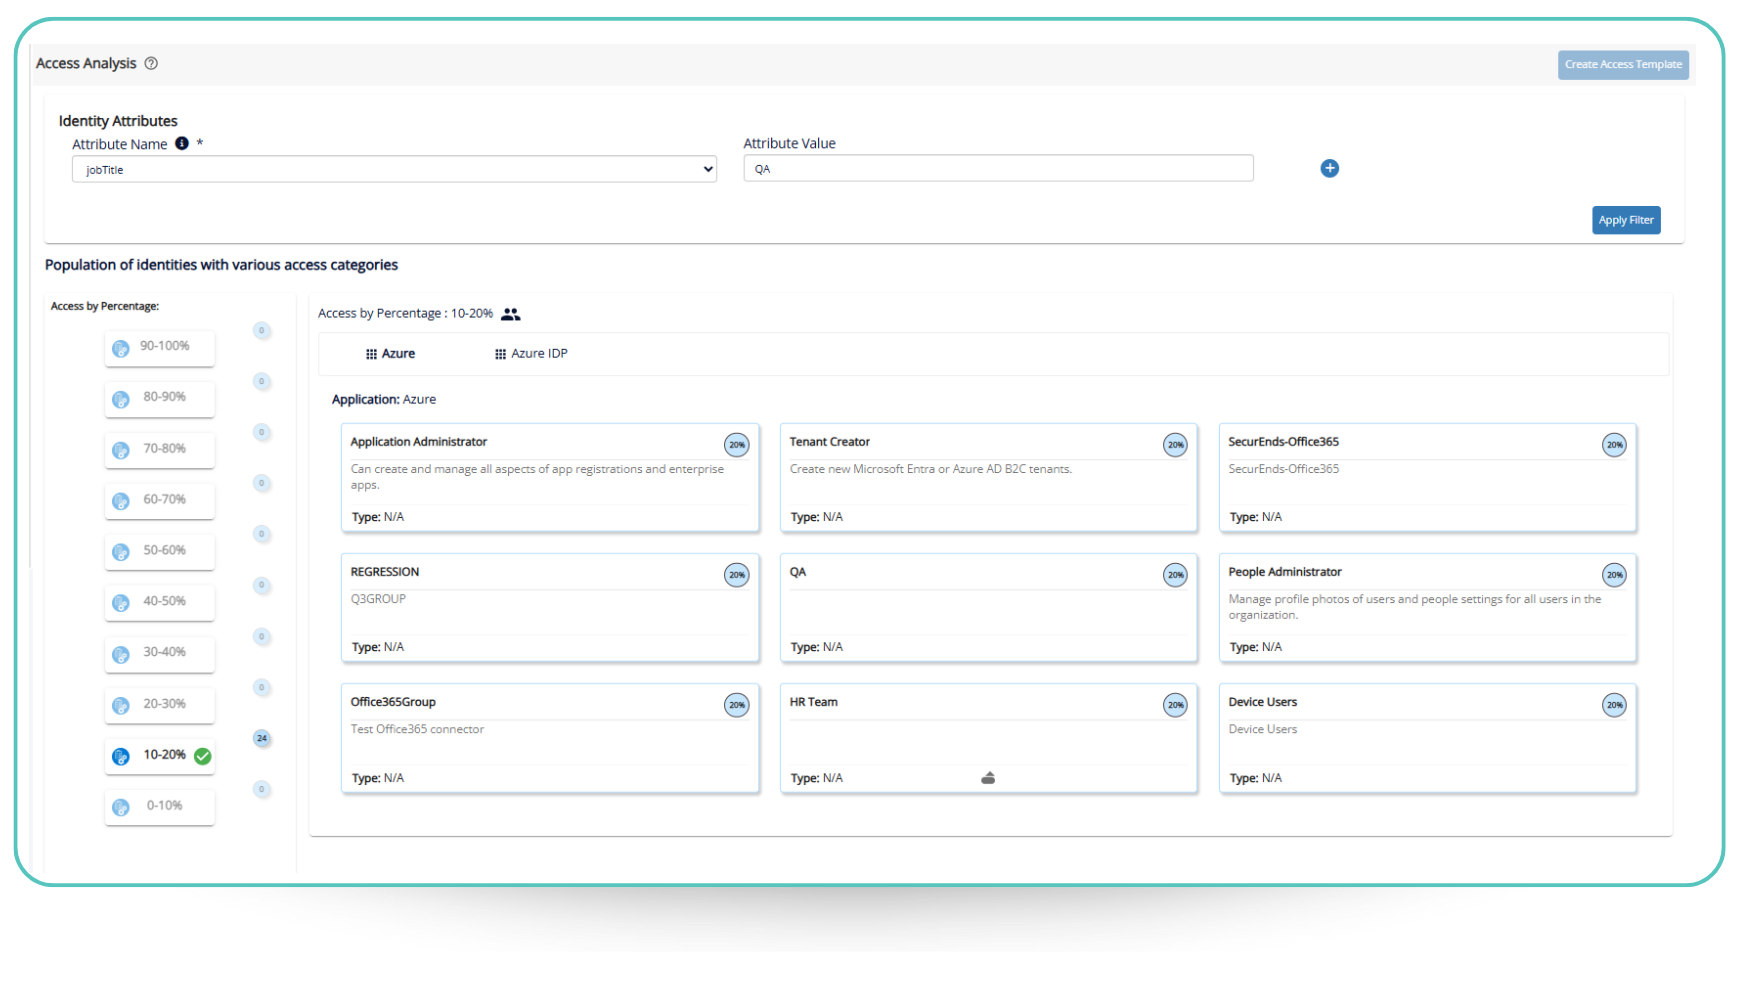Click the 20% badge on Application Administrator card
This screenshot has width=1742, height=988.
pos(736,445)
